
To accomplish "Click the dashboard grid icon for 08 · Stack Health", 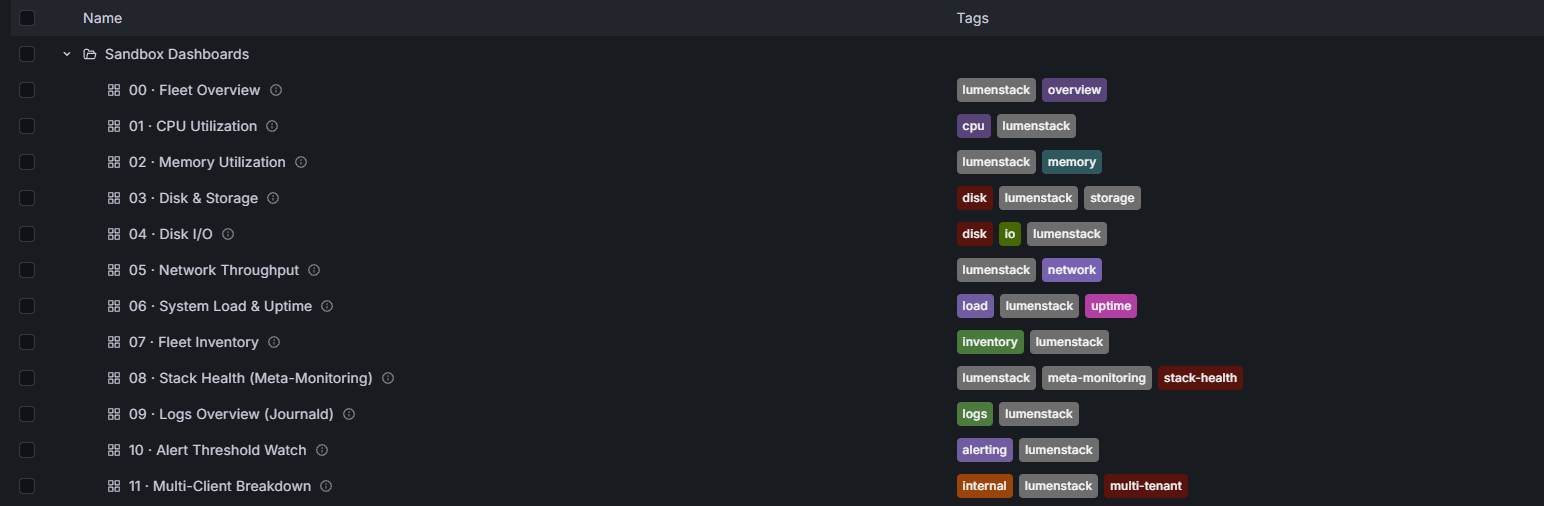I will coord(114,378).
